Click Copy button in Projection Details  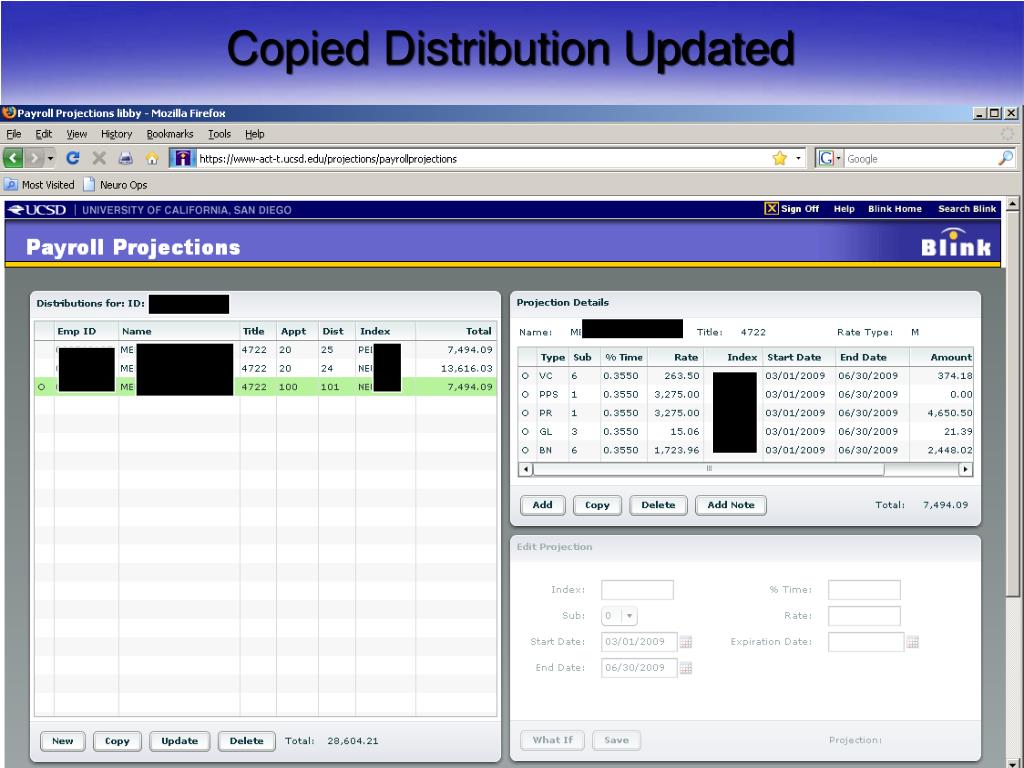tap(597, 505)
